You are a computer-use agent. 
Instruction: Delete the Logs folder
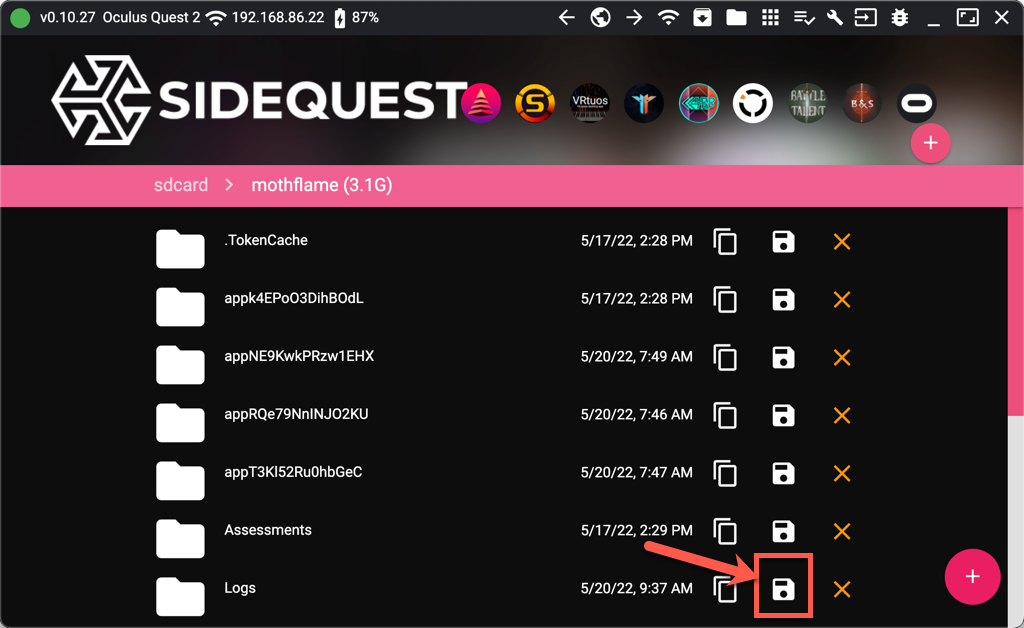842,589
